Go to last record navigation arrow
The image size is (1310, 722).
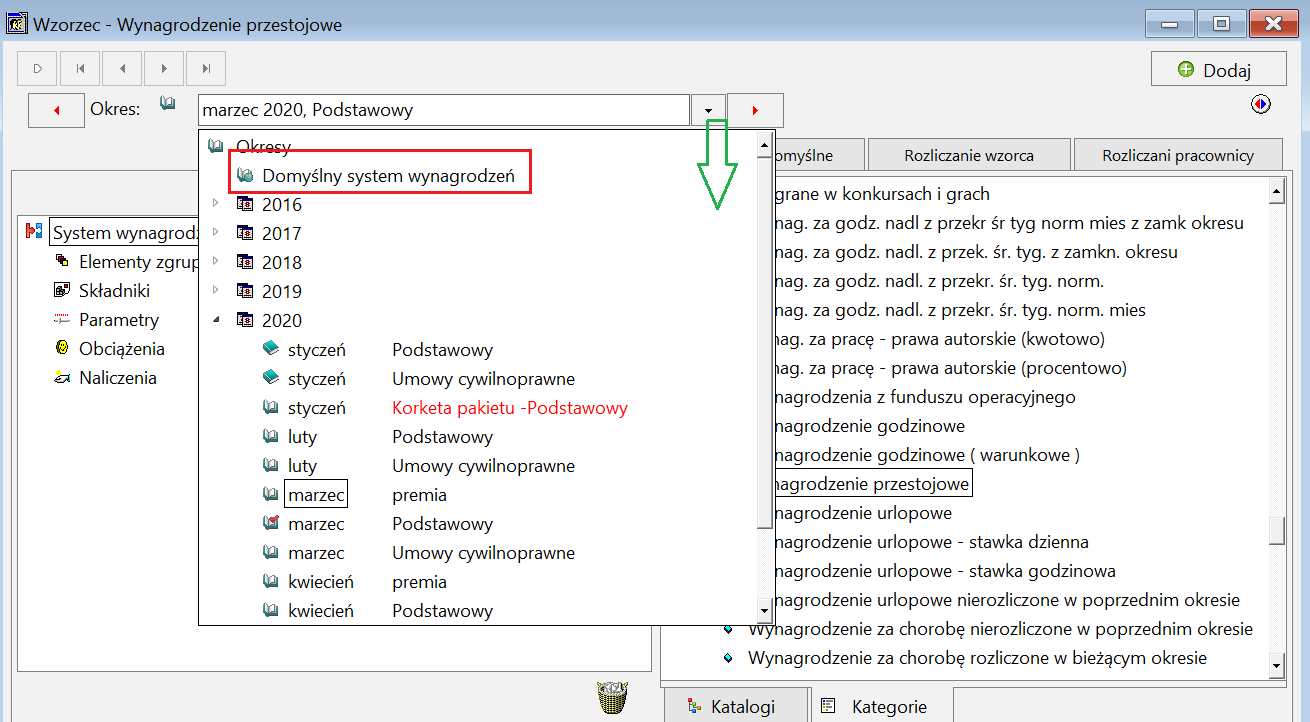pos(206,69)
